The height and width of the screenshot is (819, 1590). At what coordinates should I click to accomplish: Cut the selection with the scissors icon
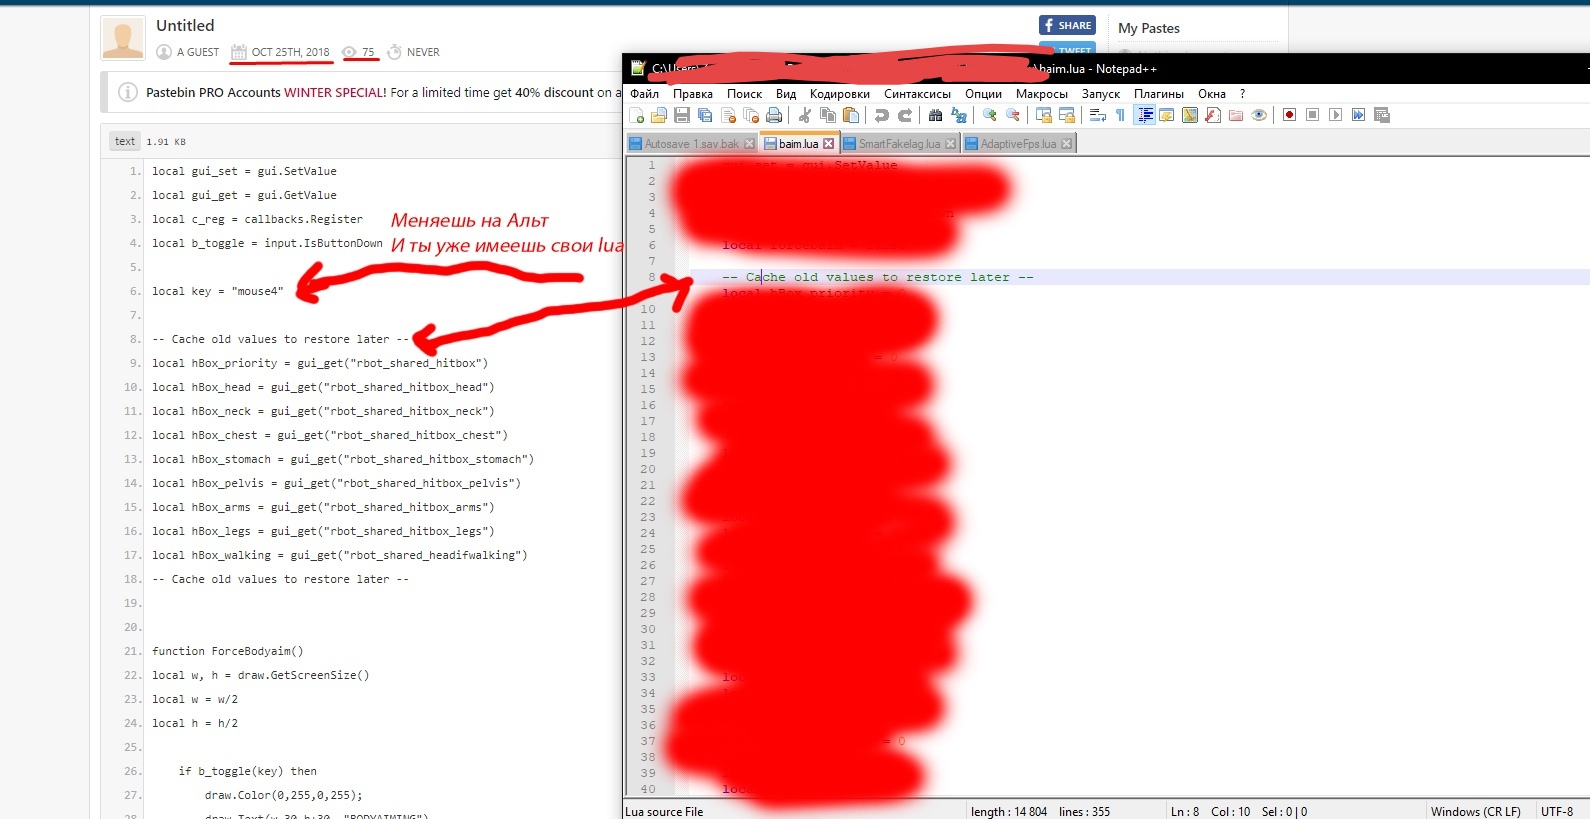pyautogui.click(x=804, y=115)
